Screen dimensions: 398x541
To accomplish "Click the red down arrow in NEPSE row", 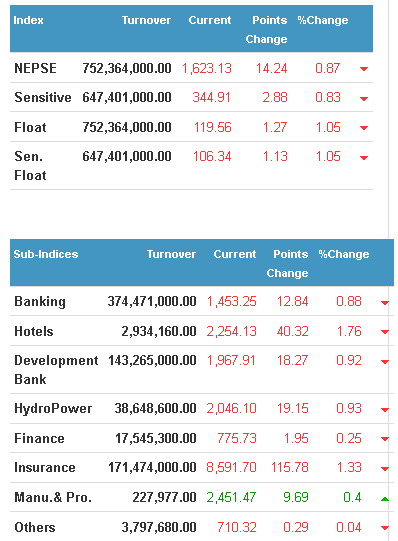I will coord(364,69).
